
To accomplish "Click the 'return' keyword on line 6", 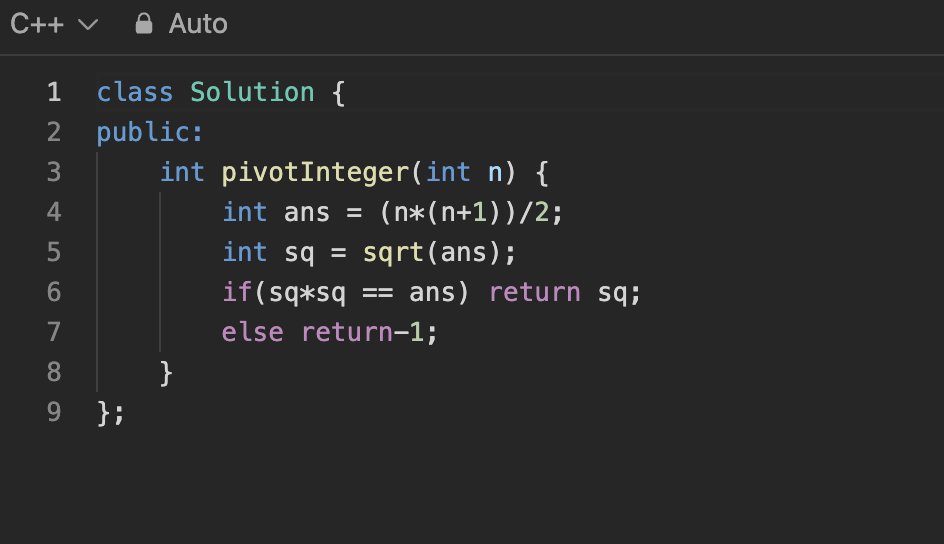I will [535, 292].
